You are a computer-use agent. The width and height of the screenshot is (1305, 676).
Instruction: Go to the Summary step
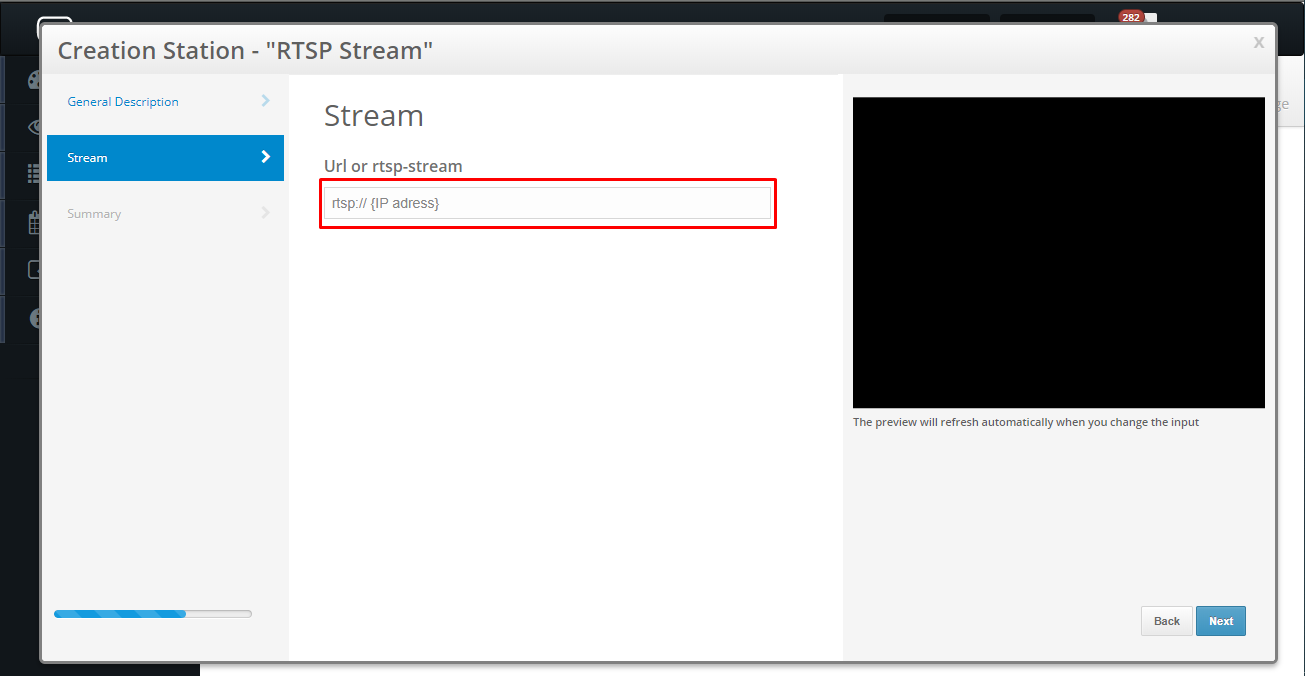click(165, 214)
